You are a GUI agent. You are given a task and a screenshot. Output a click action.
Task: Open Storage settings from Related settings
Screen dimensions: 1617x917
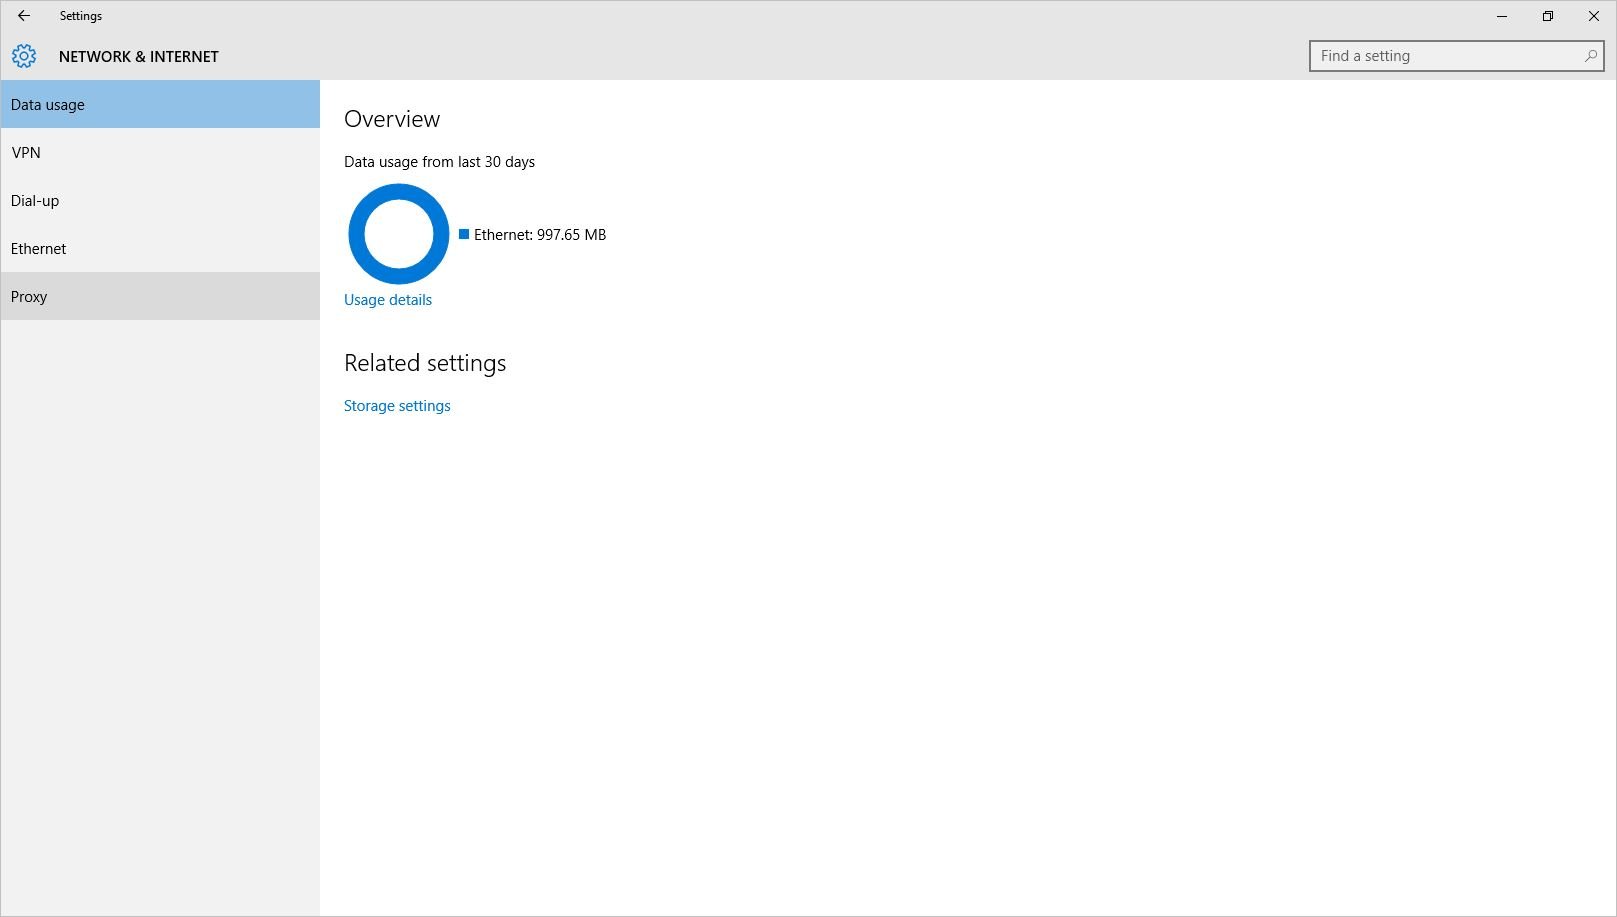tap(396, 405)
